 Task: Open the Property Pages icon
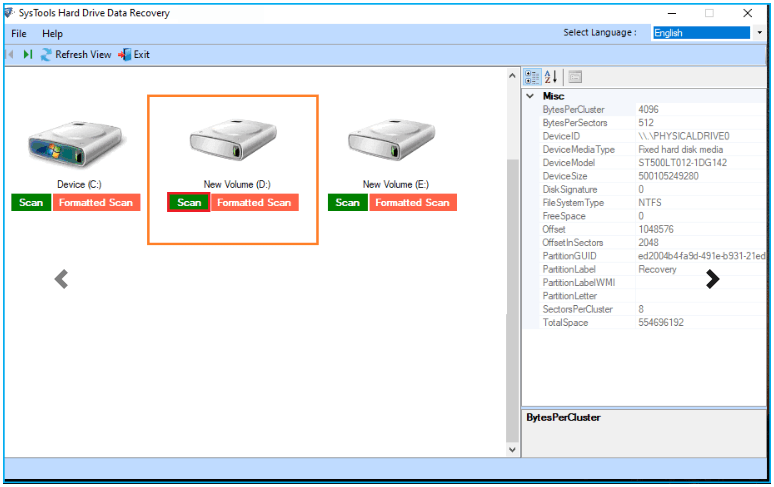pos(575,77)
